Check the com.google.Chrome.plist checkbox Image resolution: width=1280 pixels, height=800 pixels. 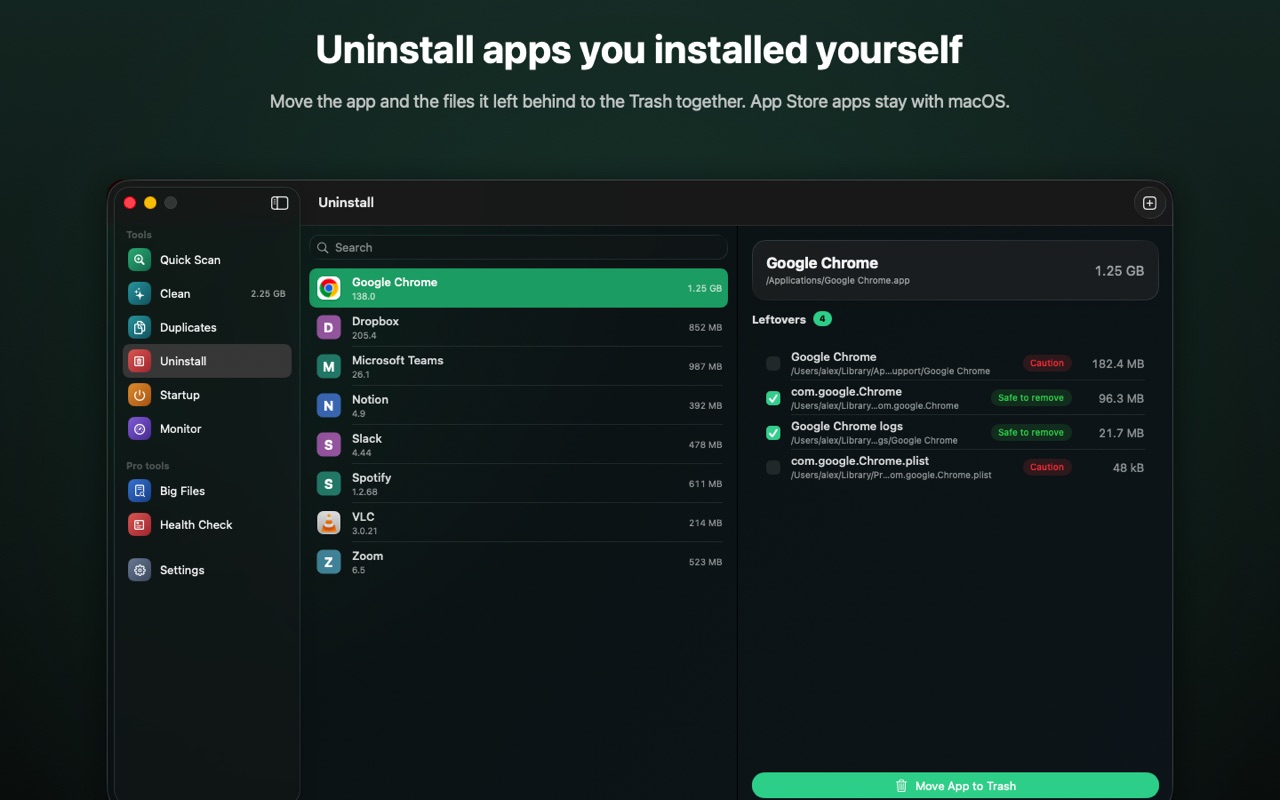[x=773, y=467]
